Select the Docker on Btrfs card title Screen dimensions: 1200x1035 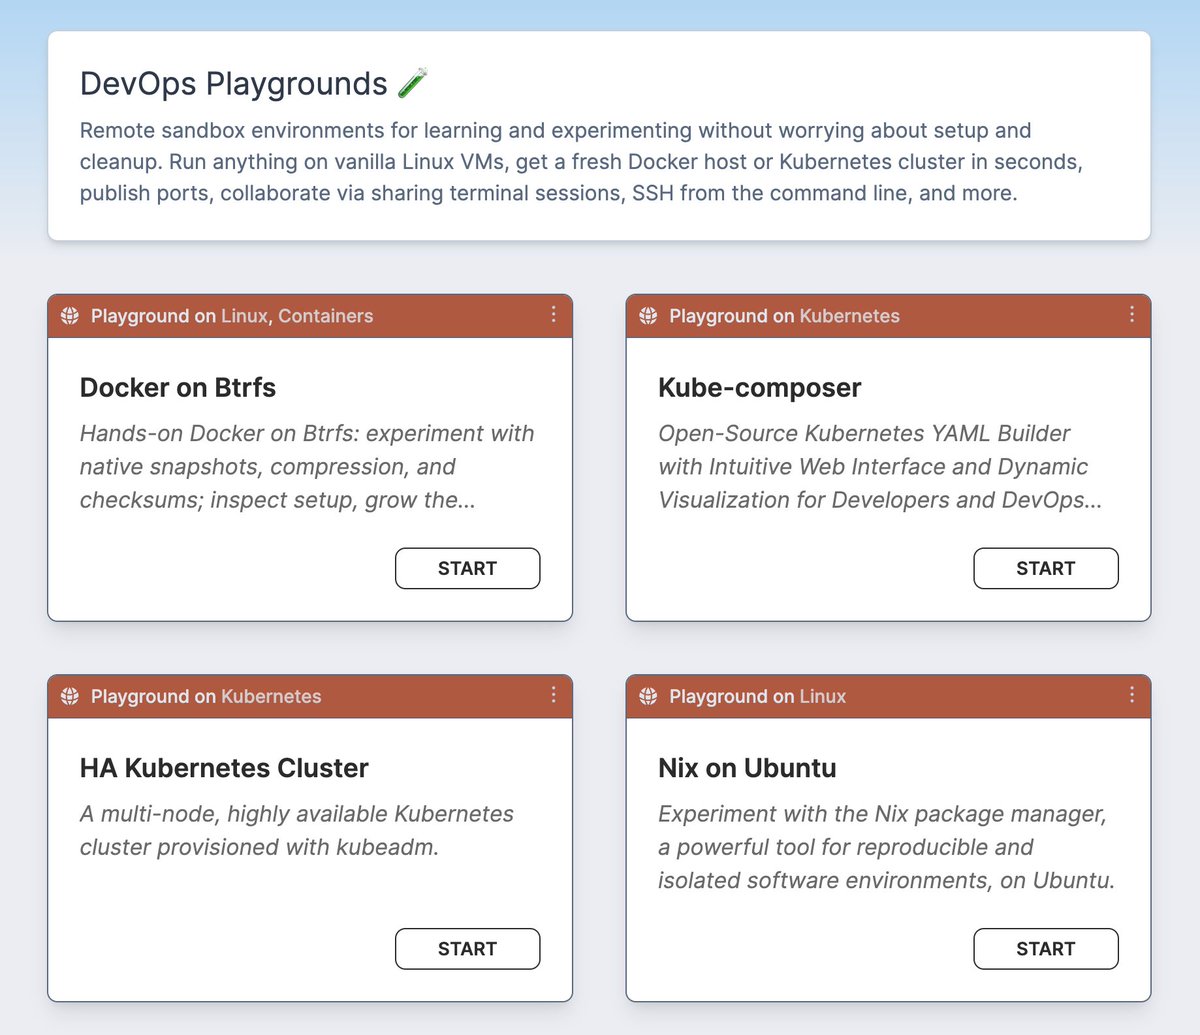pos(178,388)
